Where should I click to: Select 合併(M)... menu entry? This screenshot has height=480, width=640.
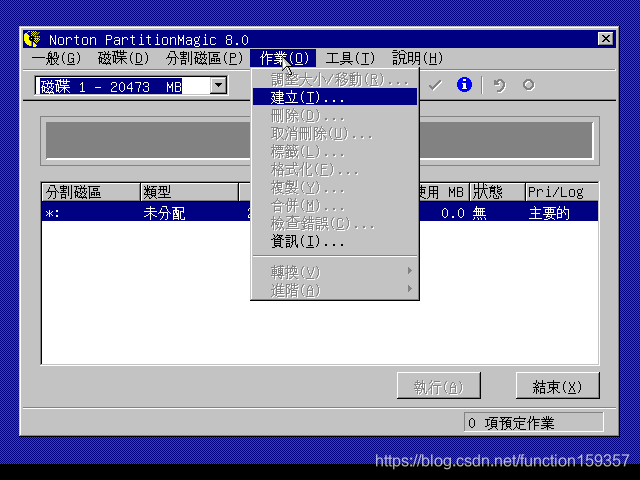click(335, 205)
